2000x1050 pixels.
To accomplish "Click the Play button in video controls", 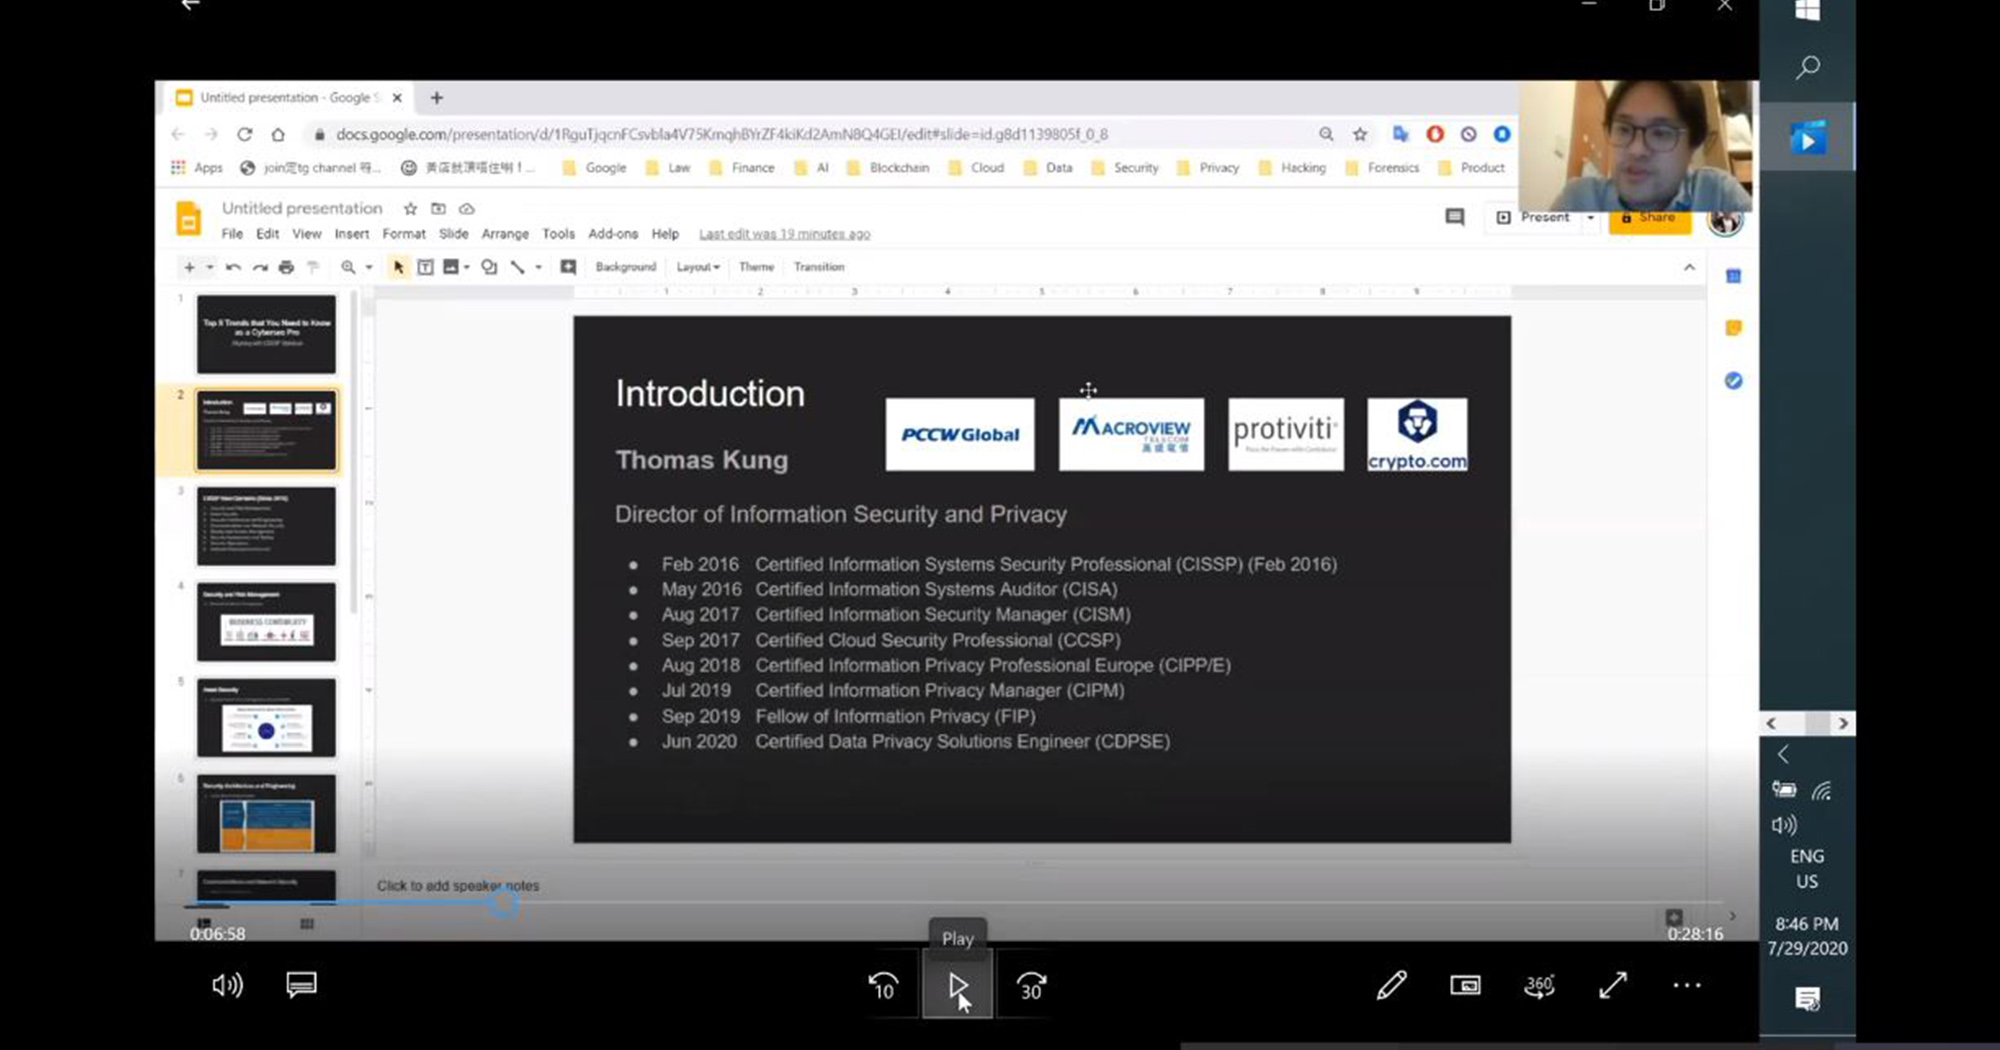I will pyautogui.click(x=957, y=986).
